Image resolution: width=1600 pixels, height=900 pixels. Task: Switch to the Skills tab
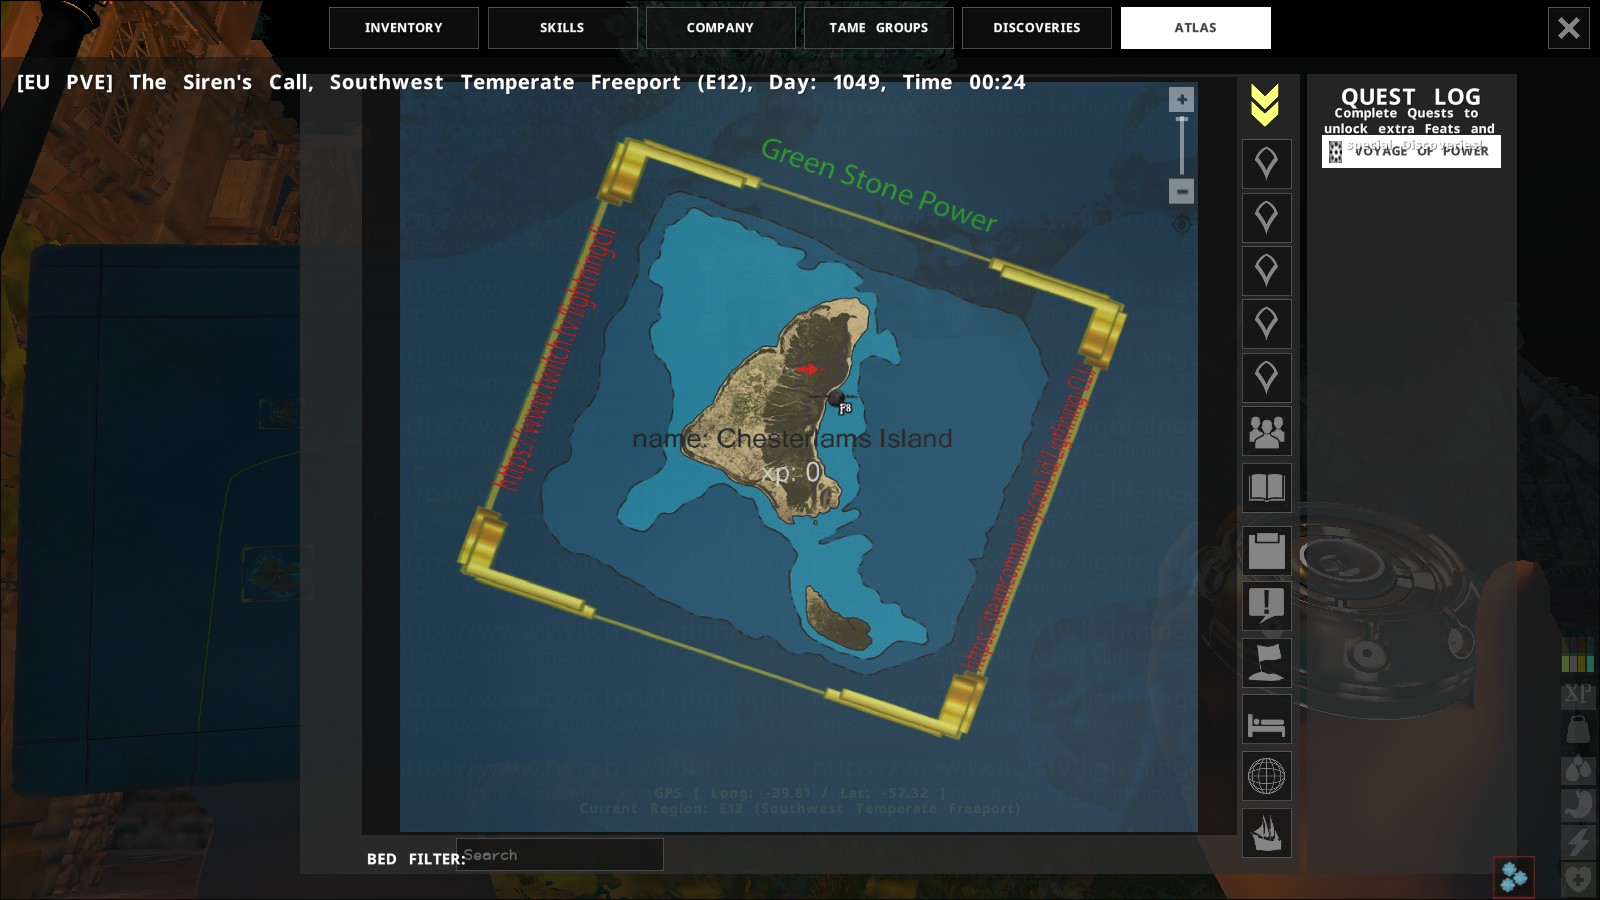click(x=562, y=28)
